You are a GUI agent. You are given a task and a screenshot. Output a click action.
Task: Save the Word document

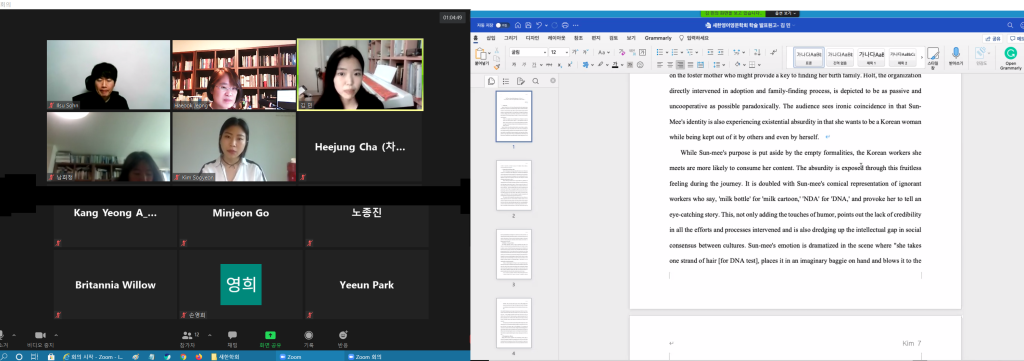coord(528,25)
